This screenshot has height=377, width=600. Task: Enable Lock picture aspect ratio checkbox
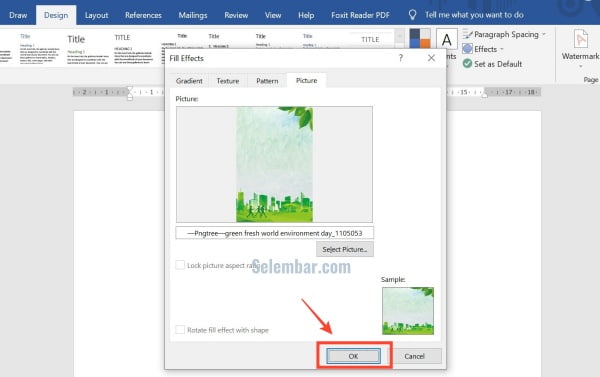coord(180,265)
